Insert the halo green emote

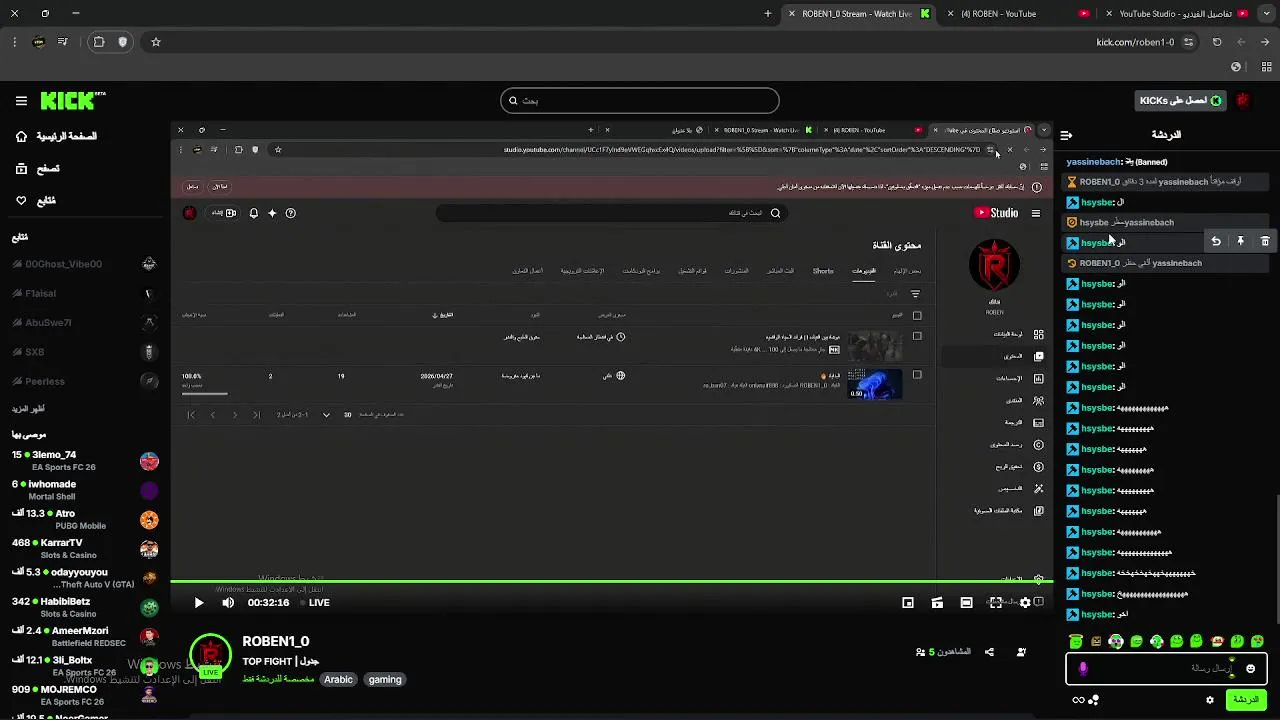(1075, 641)
